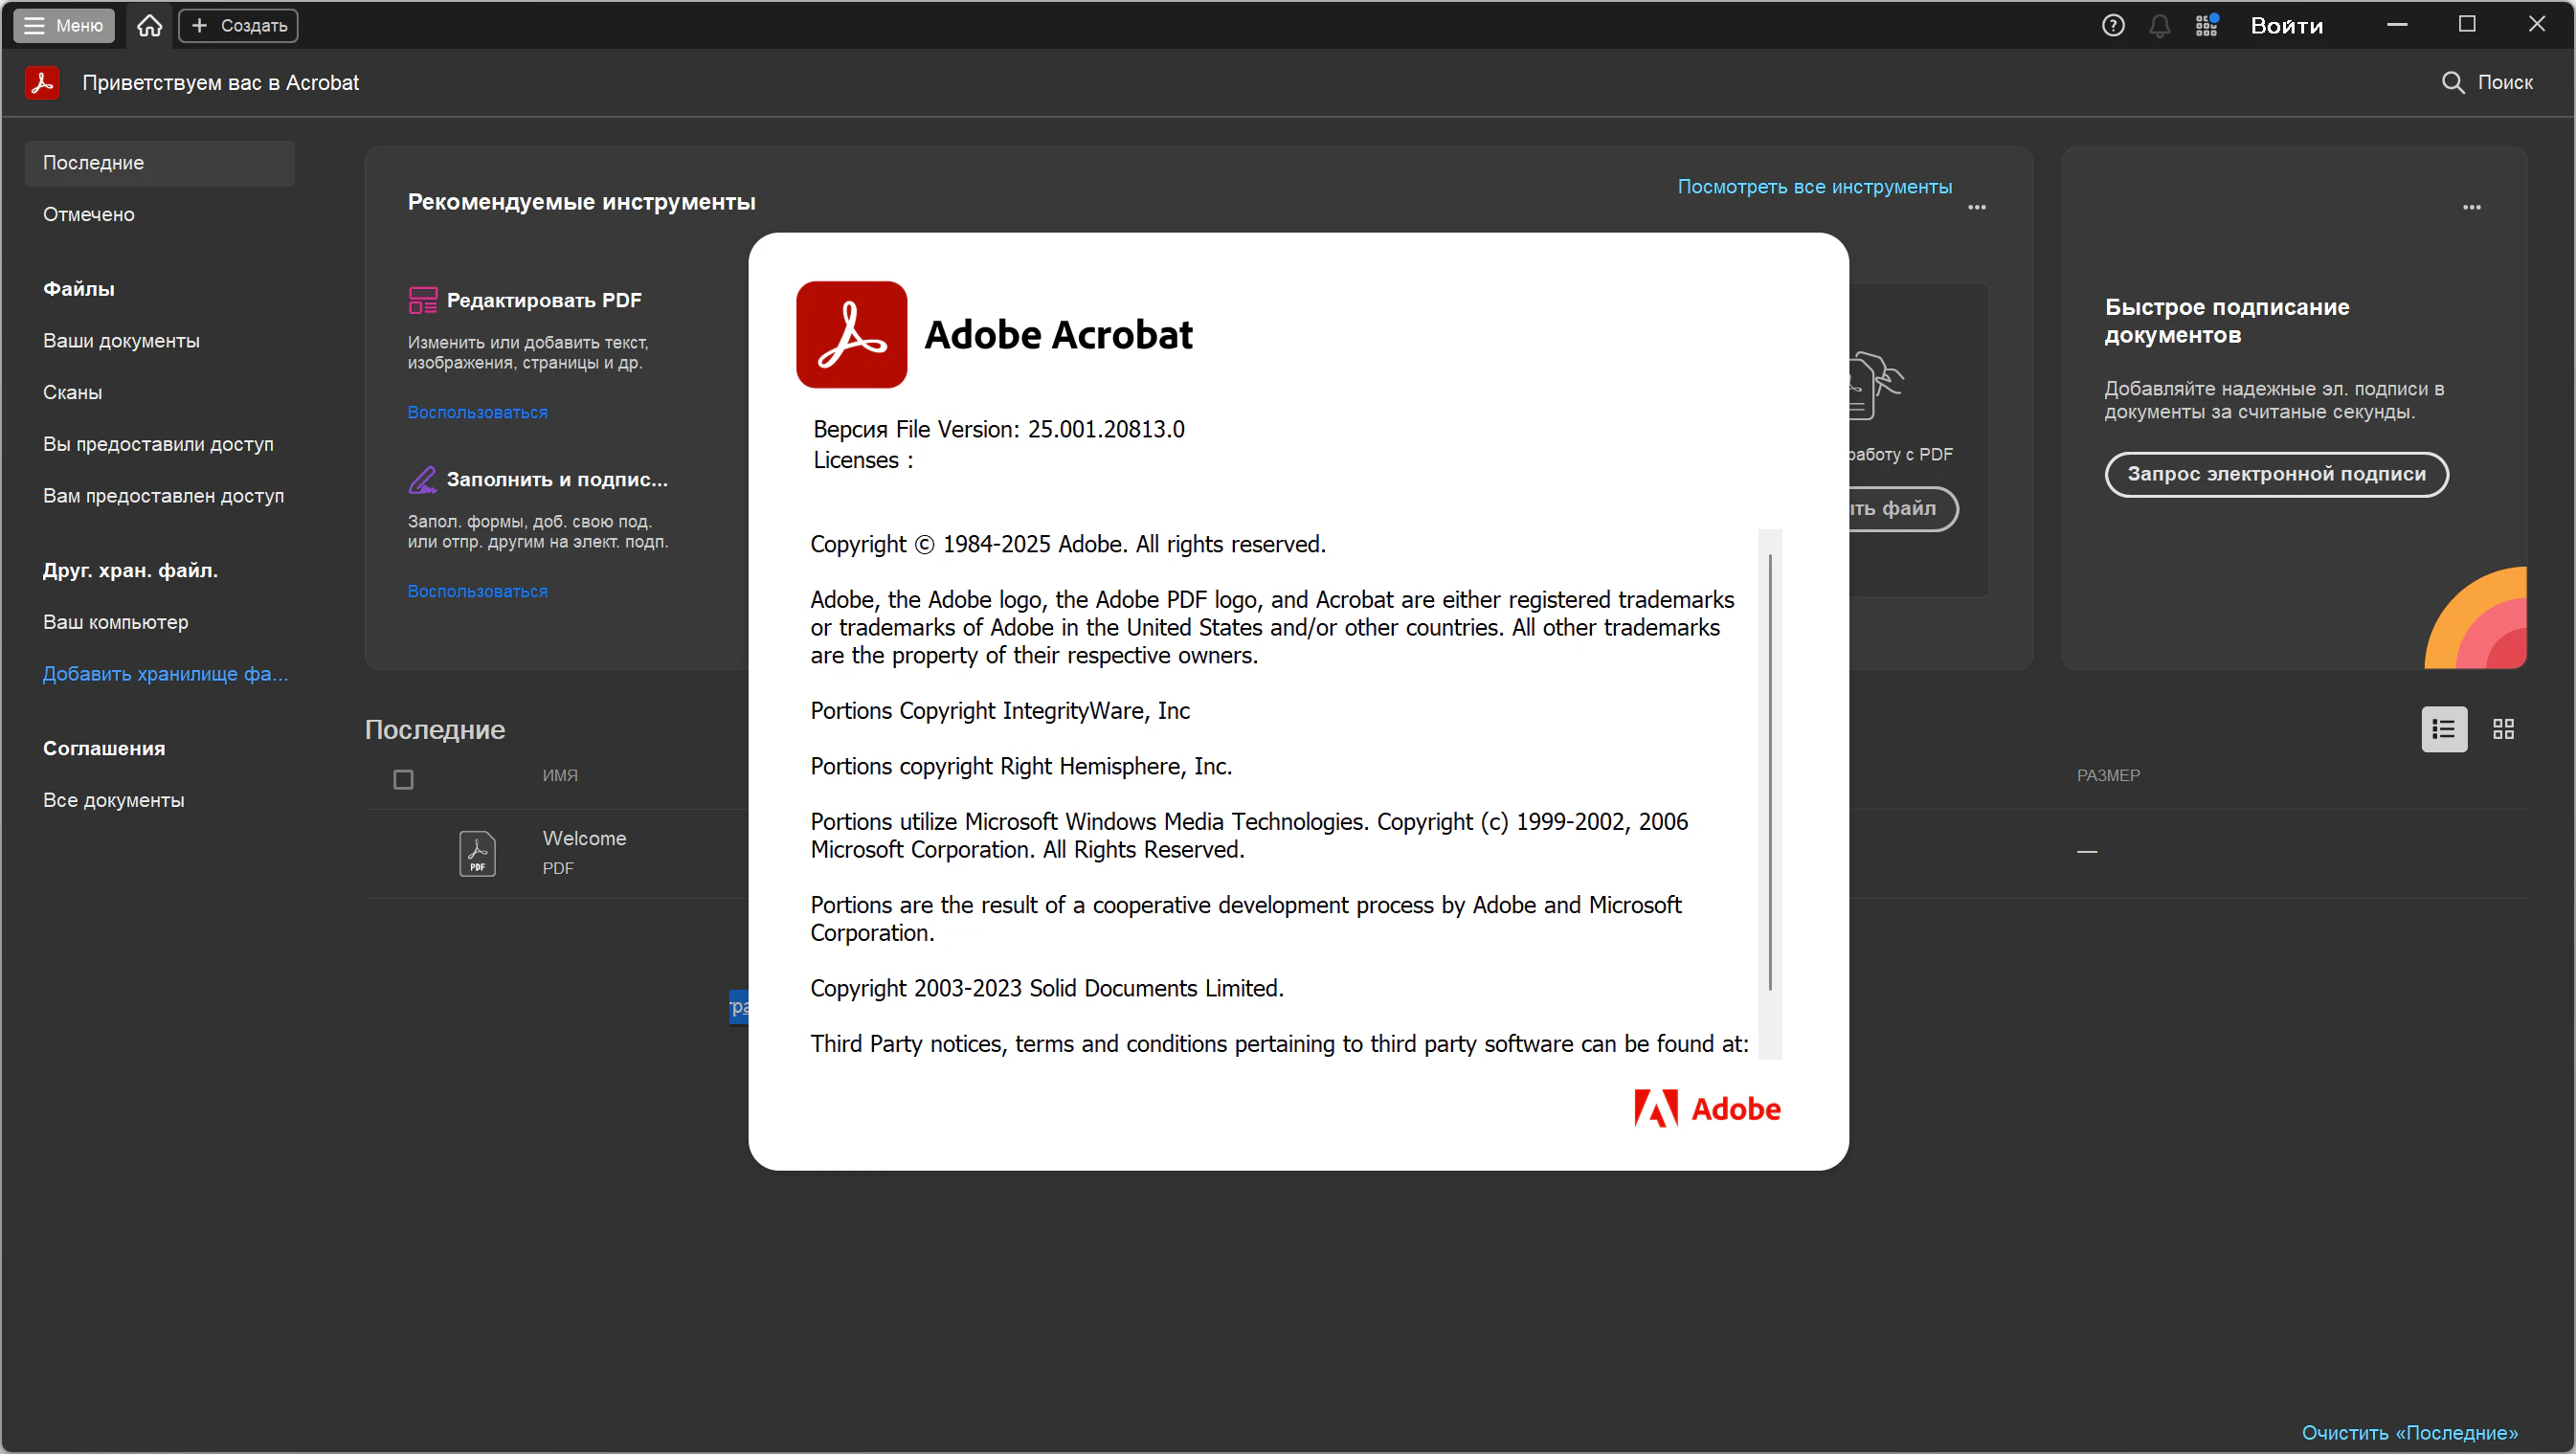Image resolution: width=2576 pixels, height=1454 pixels.
Task: Open the Welcome PDF file row
Action: click(x=584, y=851)
